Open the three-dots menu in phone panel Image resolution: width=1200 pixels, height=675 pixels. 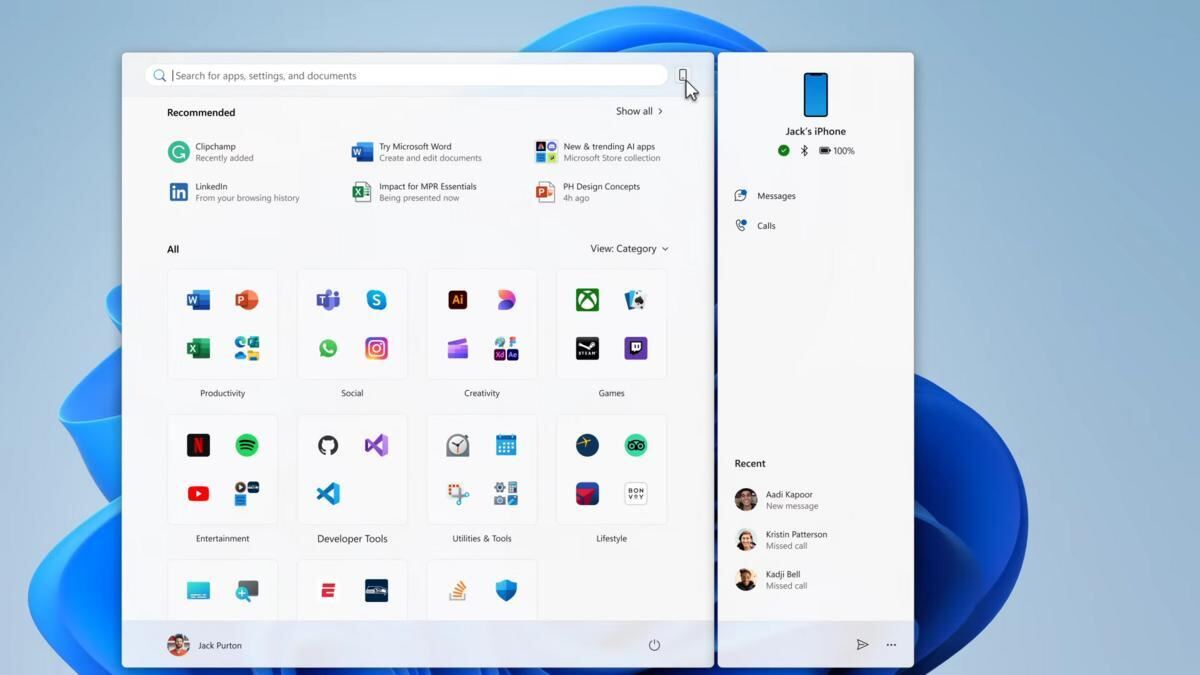(891, 645)
